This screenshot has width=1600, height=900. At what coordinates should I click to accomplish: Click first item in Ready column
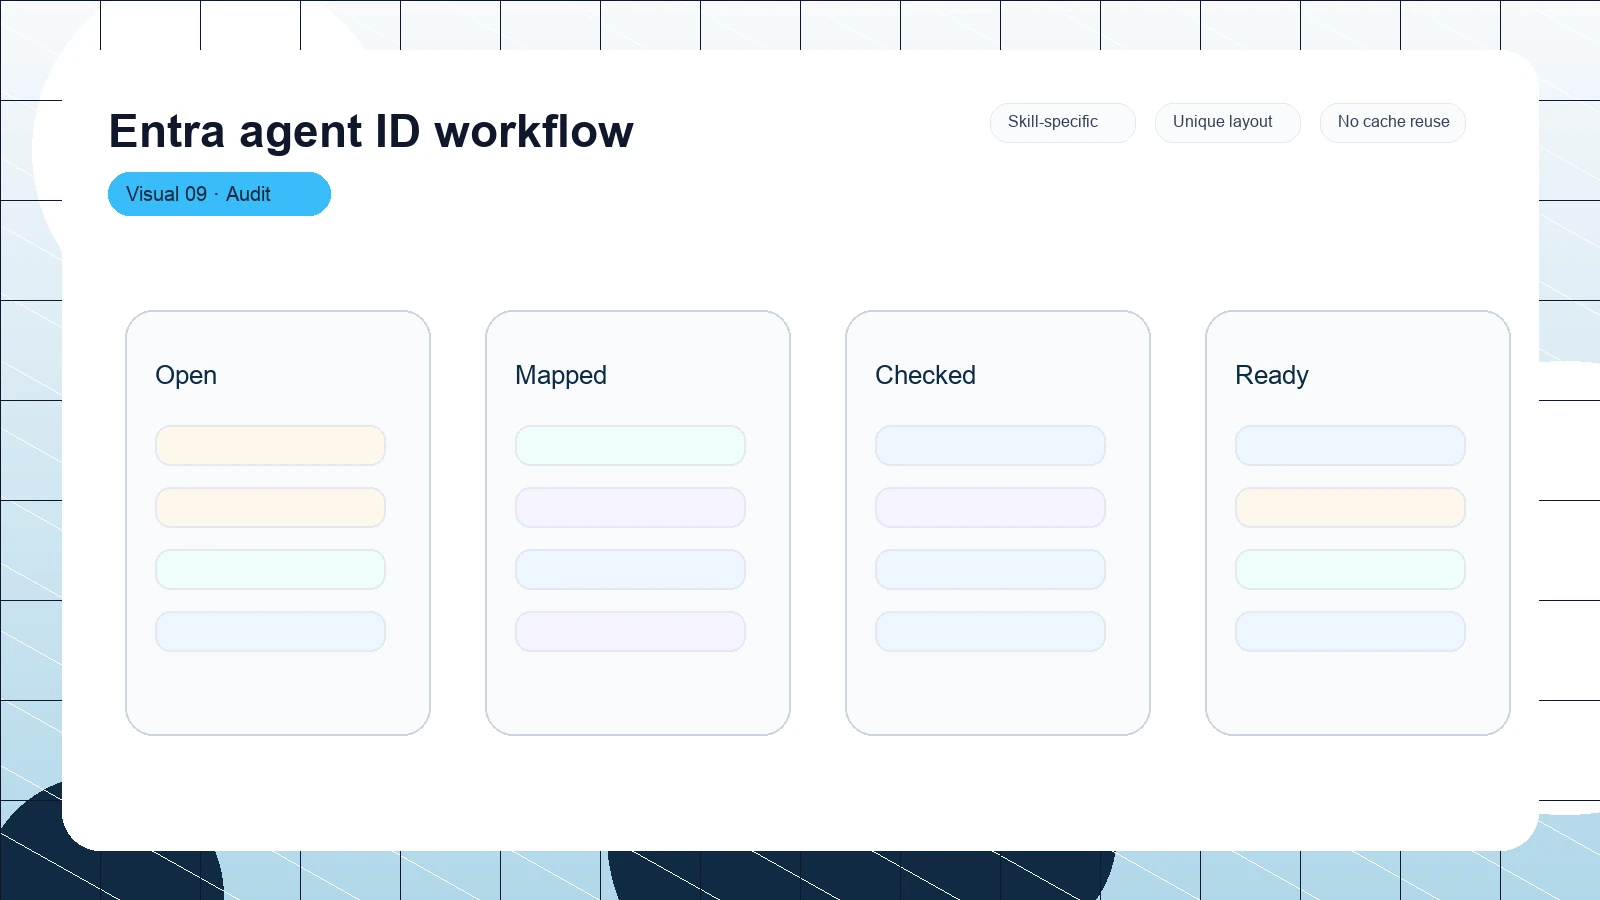coord(1350,445)
